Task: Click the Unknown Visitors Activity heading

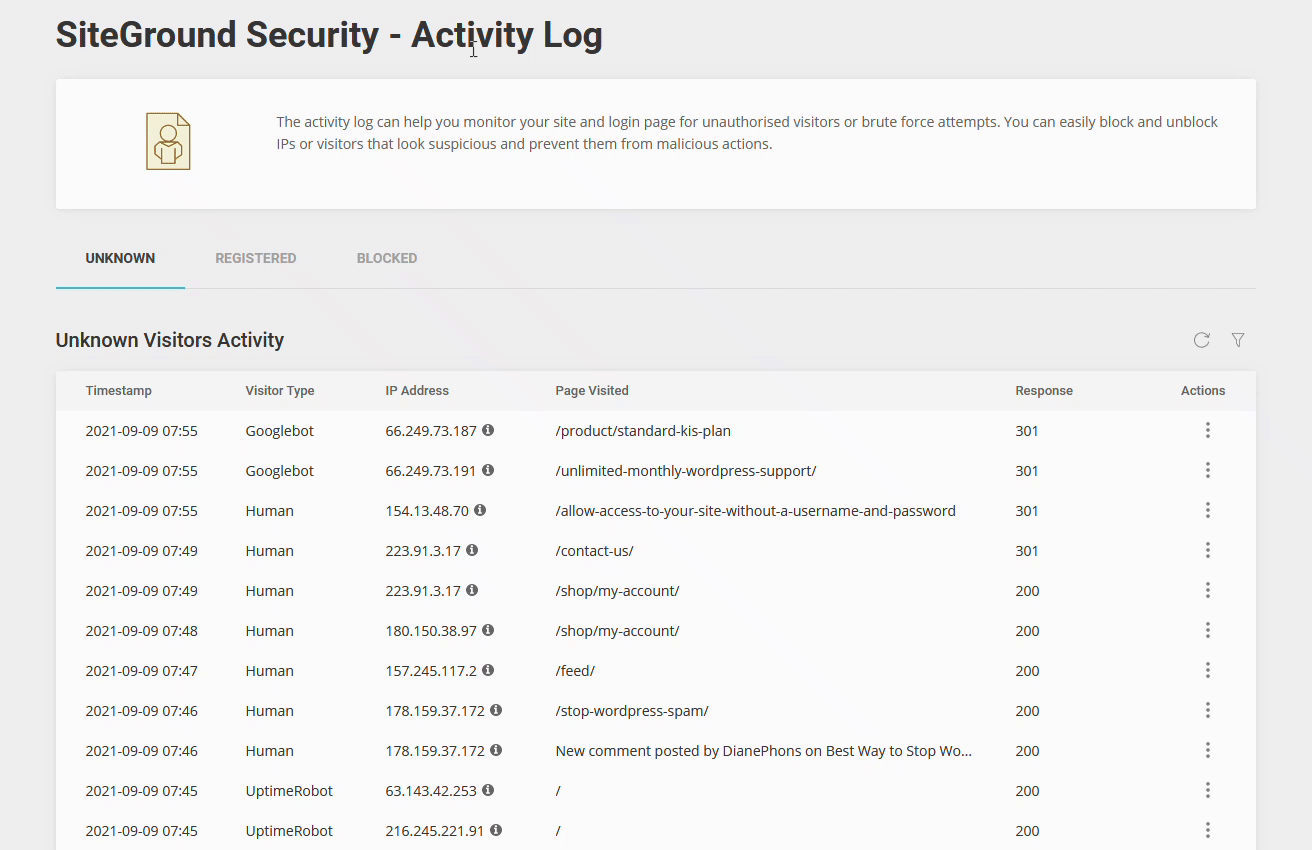Action: point(170,340)
